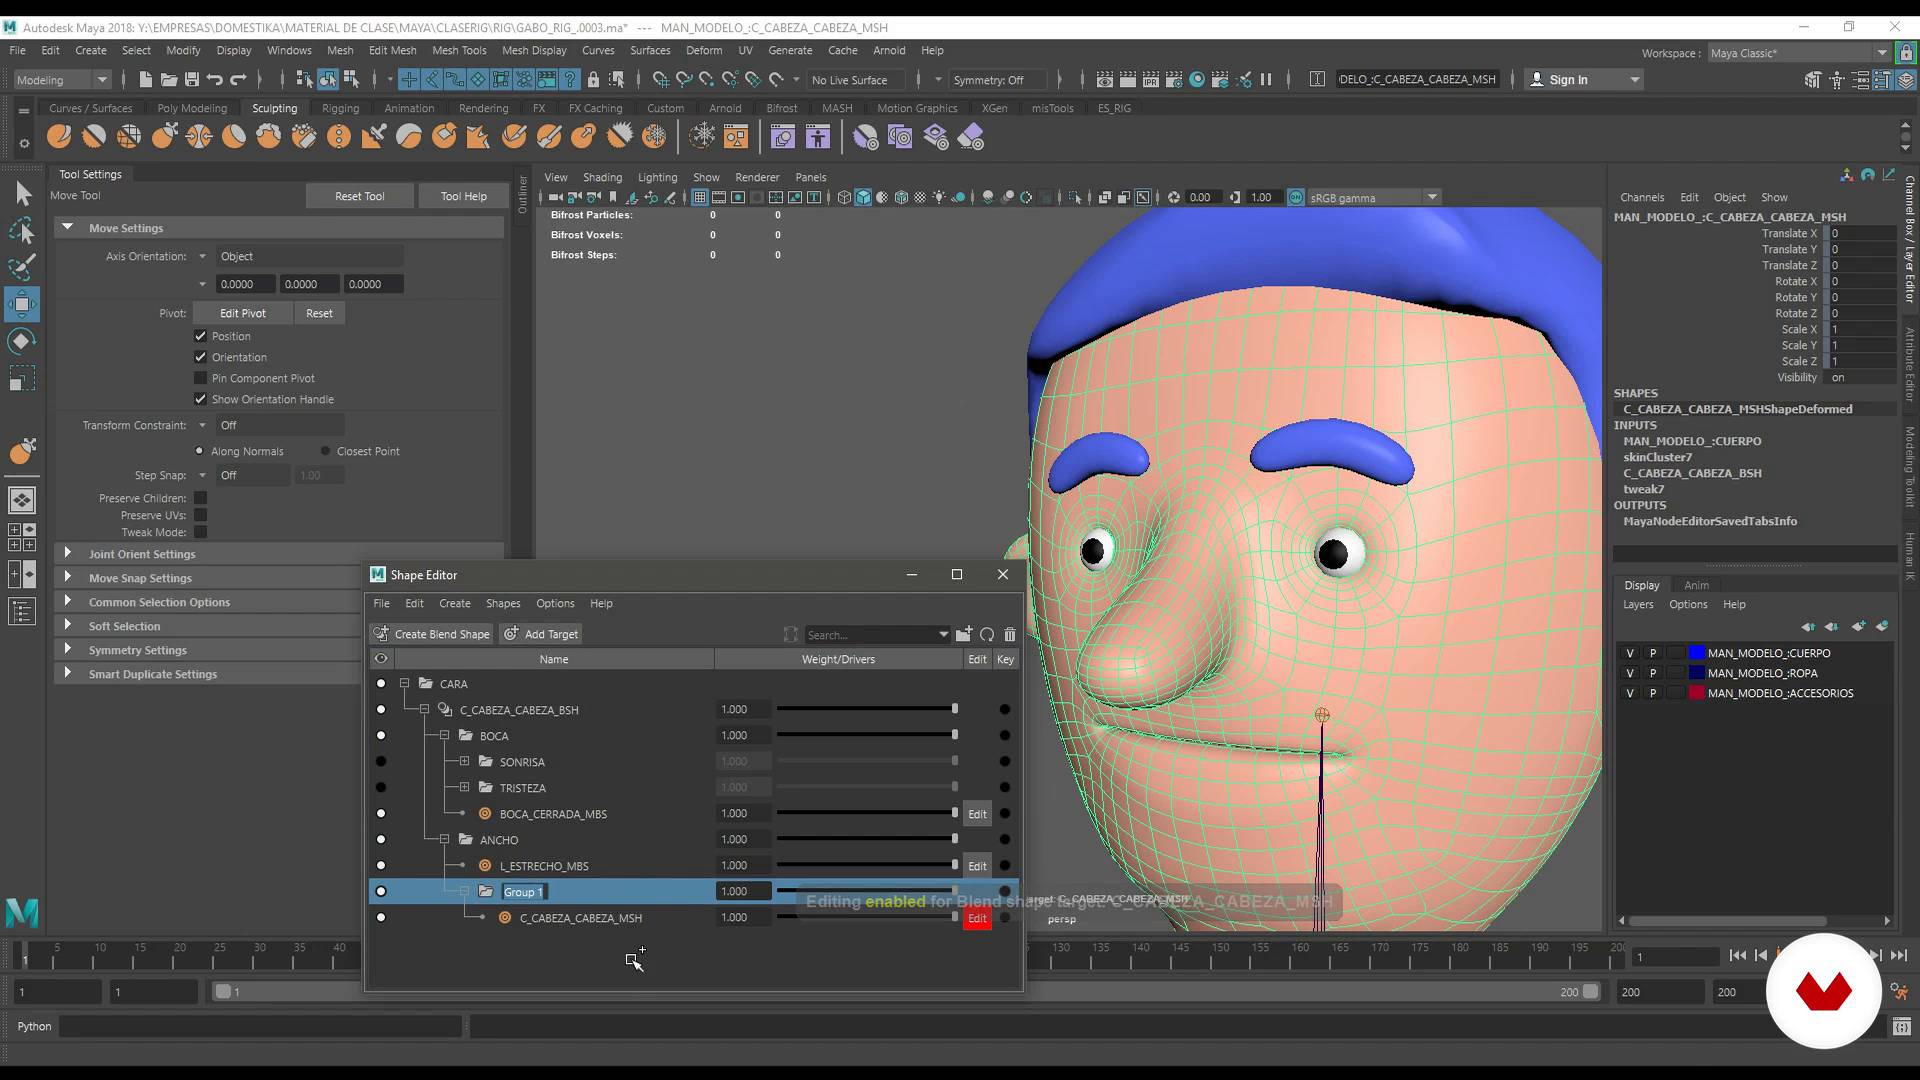Go to start of playback range
1920x1080 pixels.
tap(1738, 956)
